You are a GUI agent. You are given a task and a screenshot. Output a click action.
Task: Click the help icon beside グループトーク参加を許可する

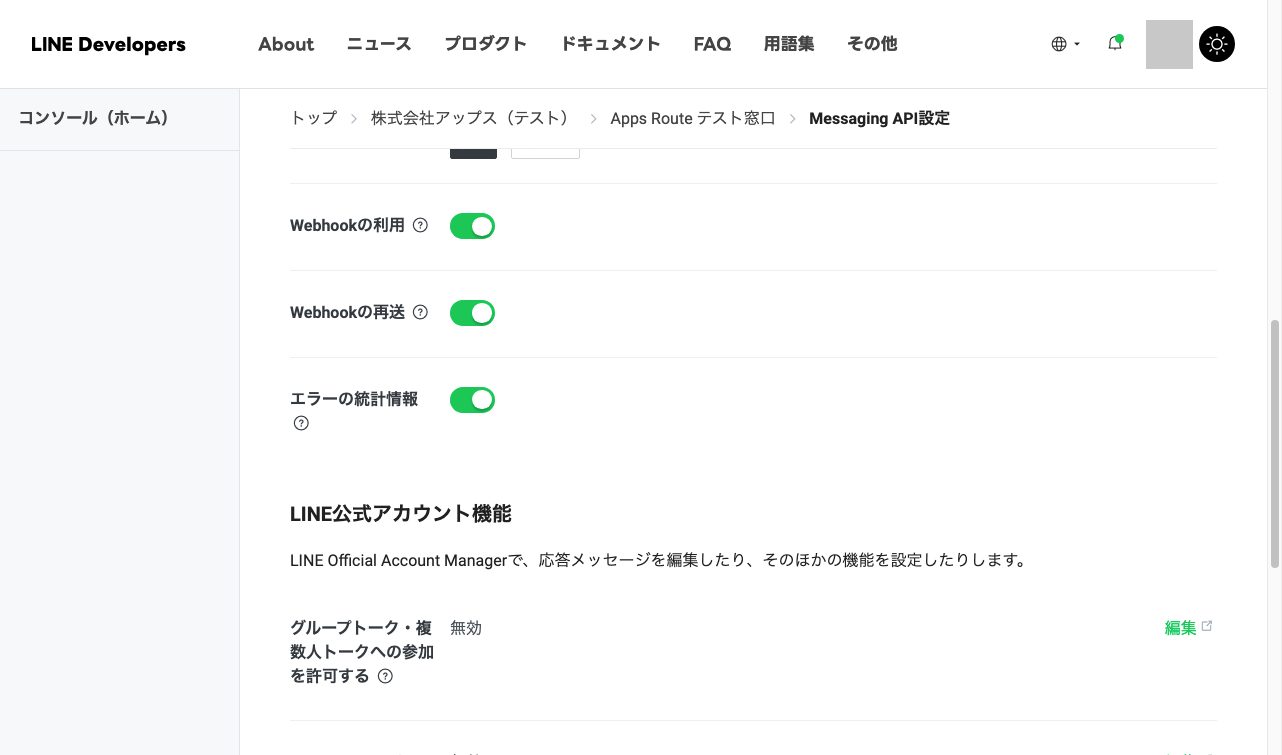click(385, 676)
